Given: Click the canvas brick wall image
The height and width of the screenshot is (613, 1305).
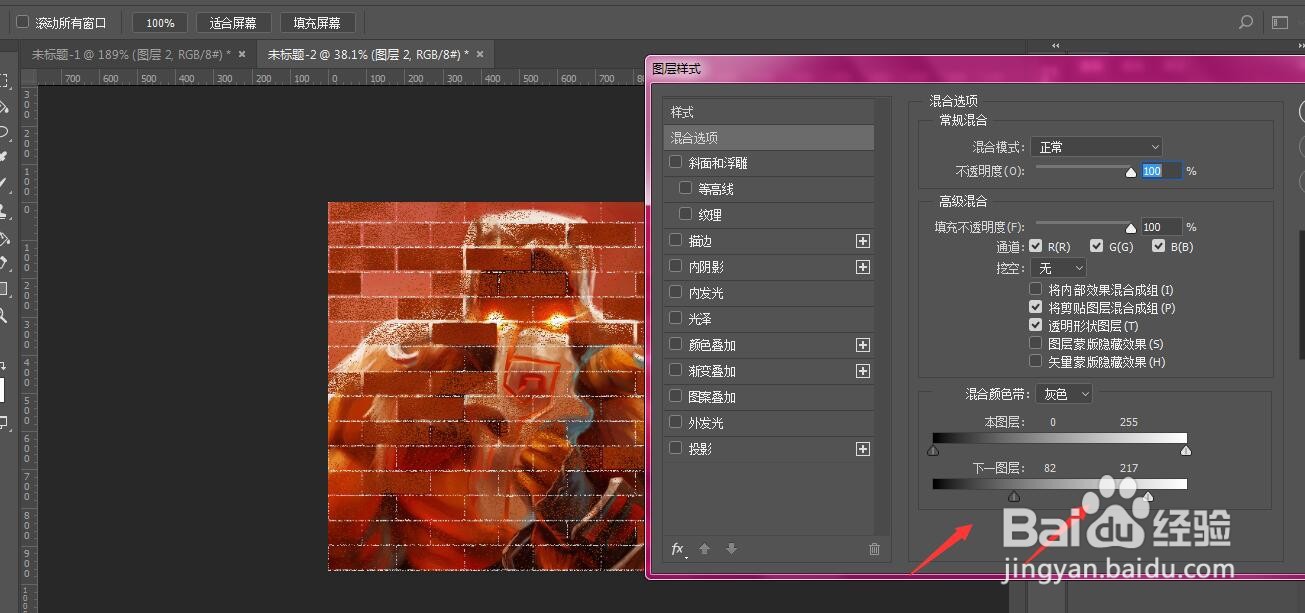Looking at the screenshot, I should coord(486,386).
